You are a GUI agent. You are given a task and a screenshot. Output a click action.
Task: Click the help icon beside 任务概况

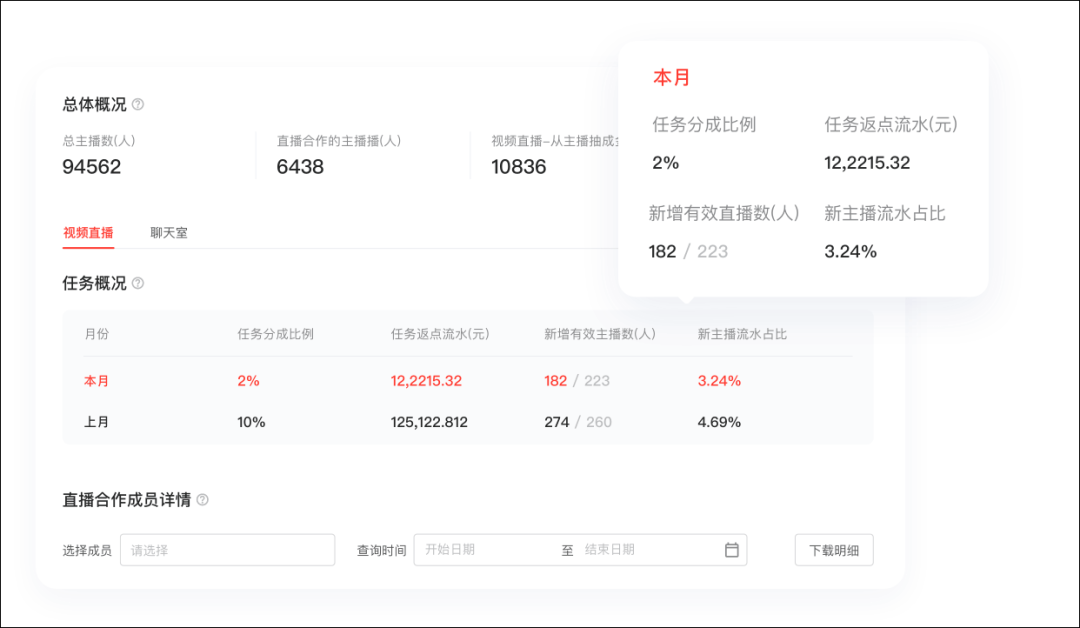click(x=139, y=283)
